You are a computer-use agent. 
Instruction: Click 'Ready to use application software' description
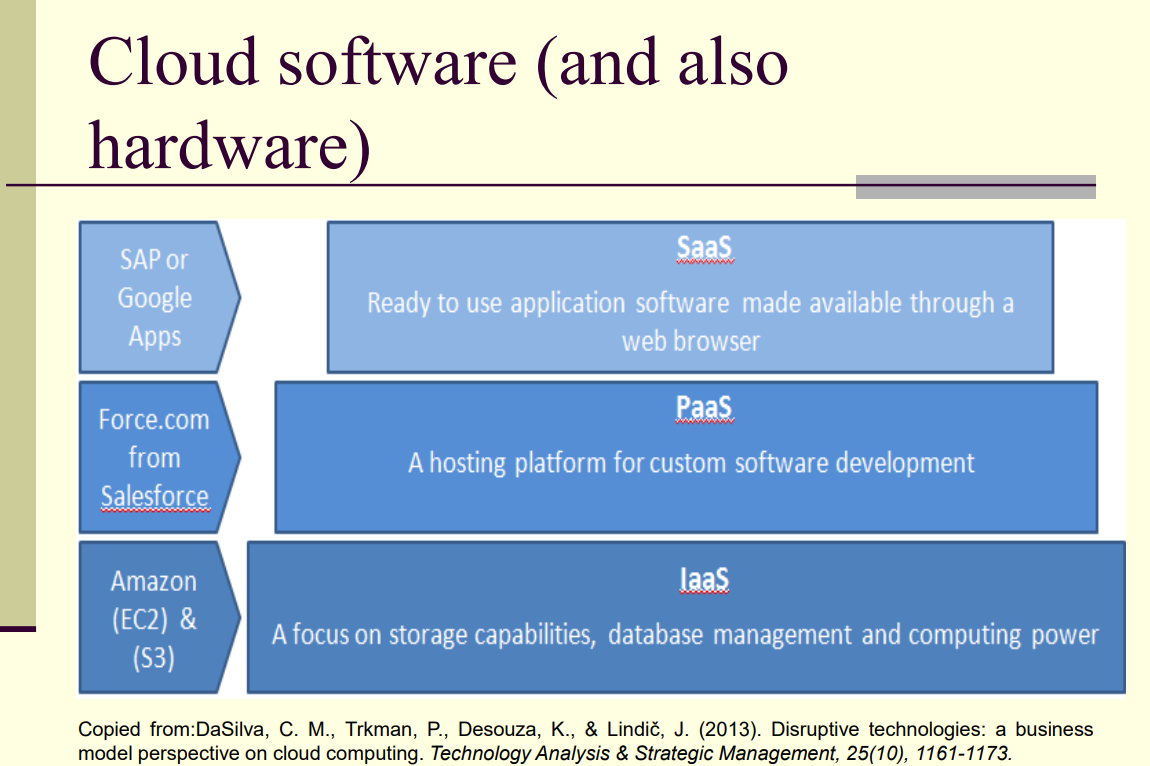(690, 321)
